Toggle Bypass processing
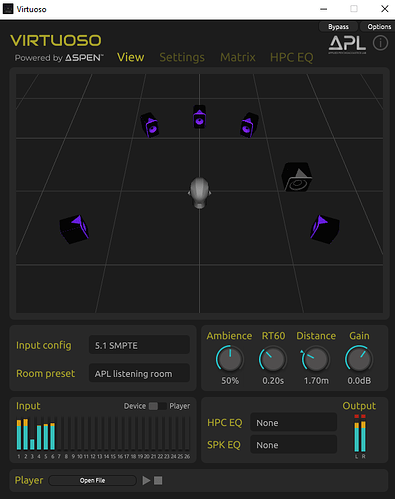This screenshot has width=395, height=499. 338,27
